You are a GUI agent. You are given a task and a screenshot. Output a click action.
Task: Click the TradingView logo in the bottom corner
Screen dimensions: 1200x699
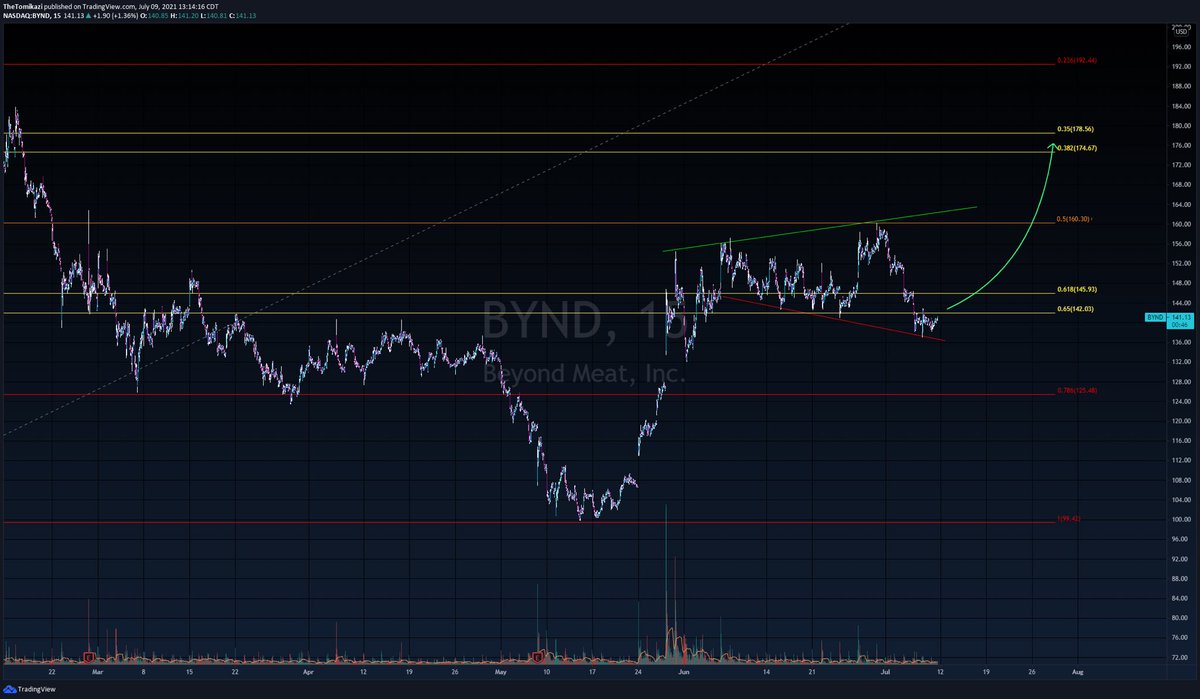pyautogui.click(x=28, y=690)
